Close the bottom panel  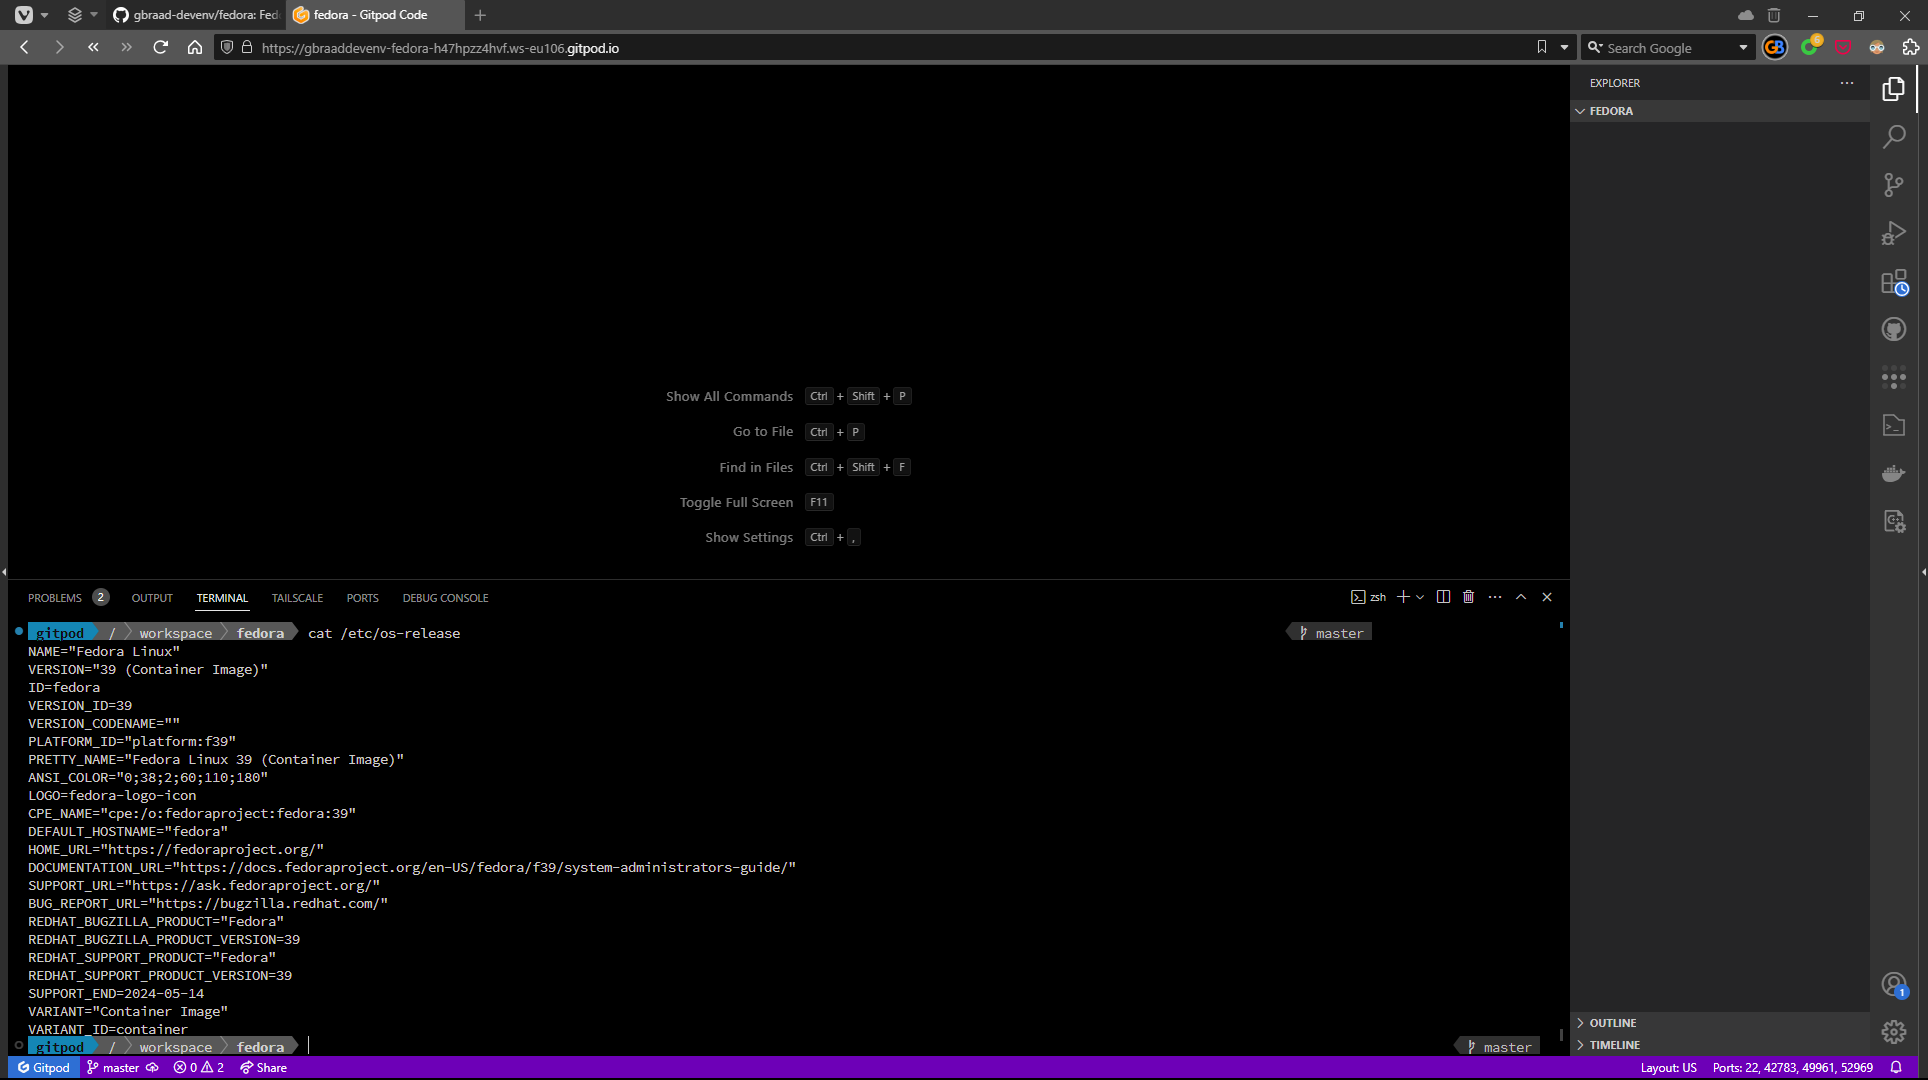[1547, 597]
